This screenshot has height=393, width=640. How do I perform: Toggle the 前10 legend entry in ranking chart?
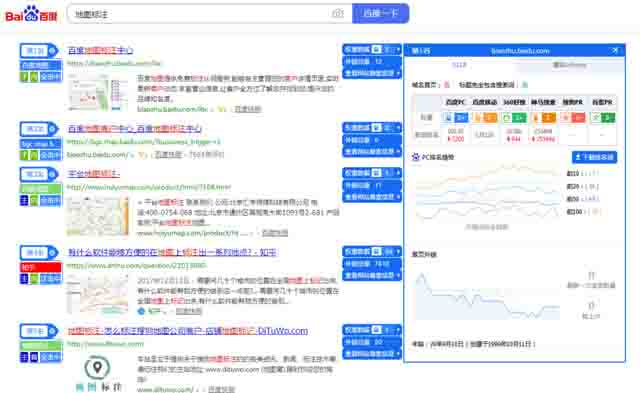click(x=582, y=173)
